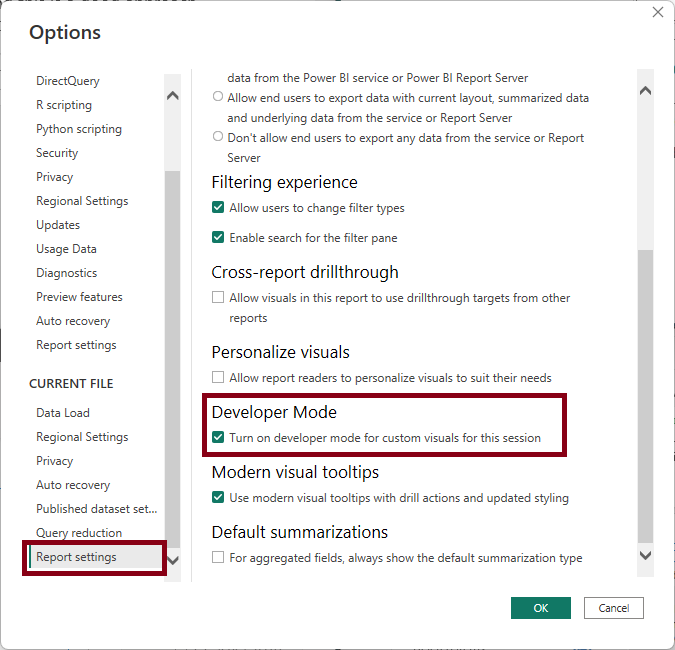Click the Personalize visuals heading

[281, 353]
